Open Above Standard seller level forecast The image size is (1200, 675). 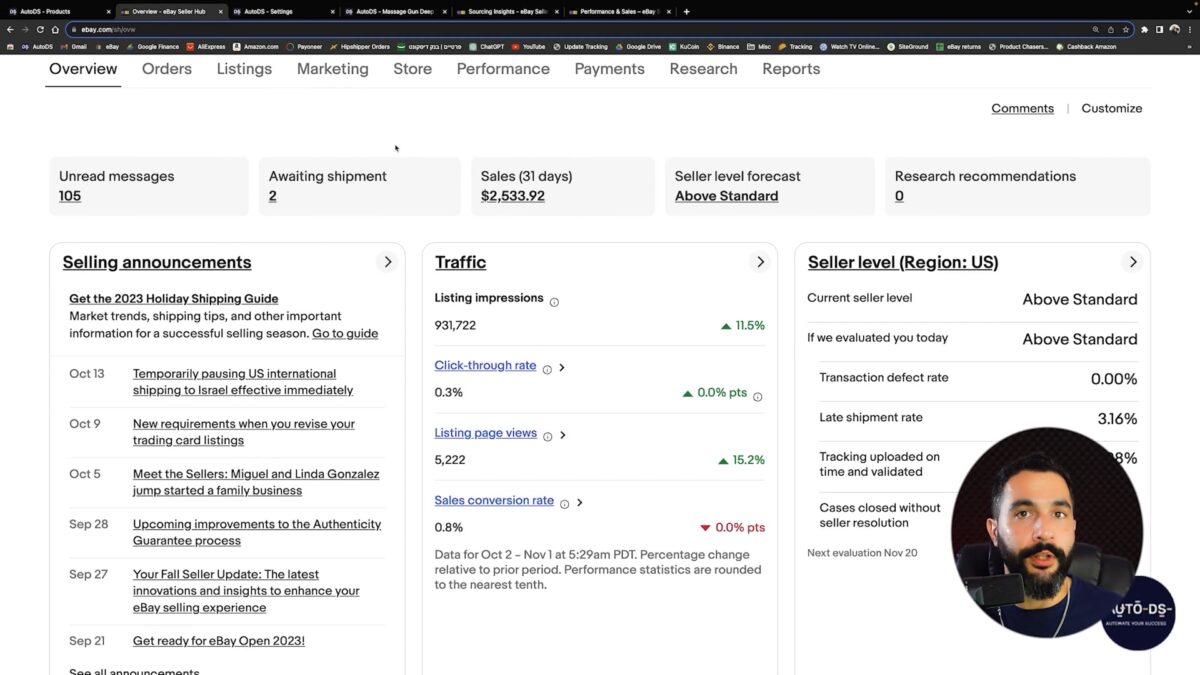click(x=727, y=196)
